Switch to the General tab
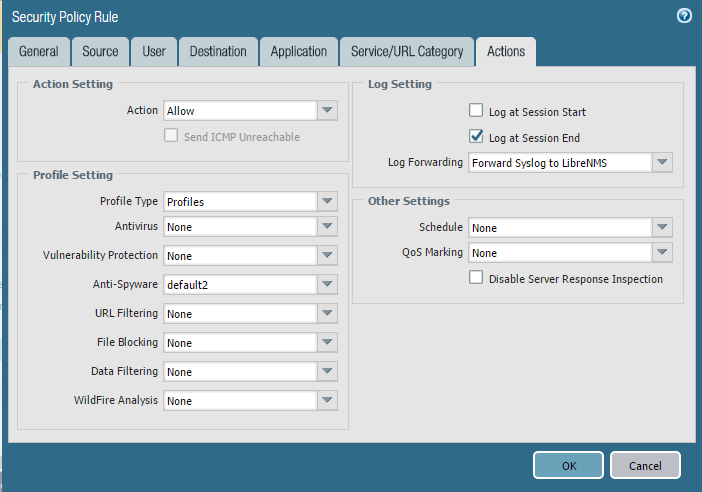This screenshot has width=702, height=492. 39,52
